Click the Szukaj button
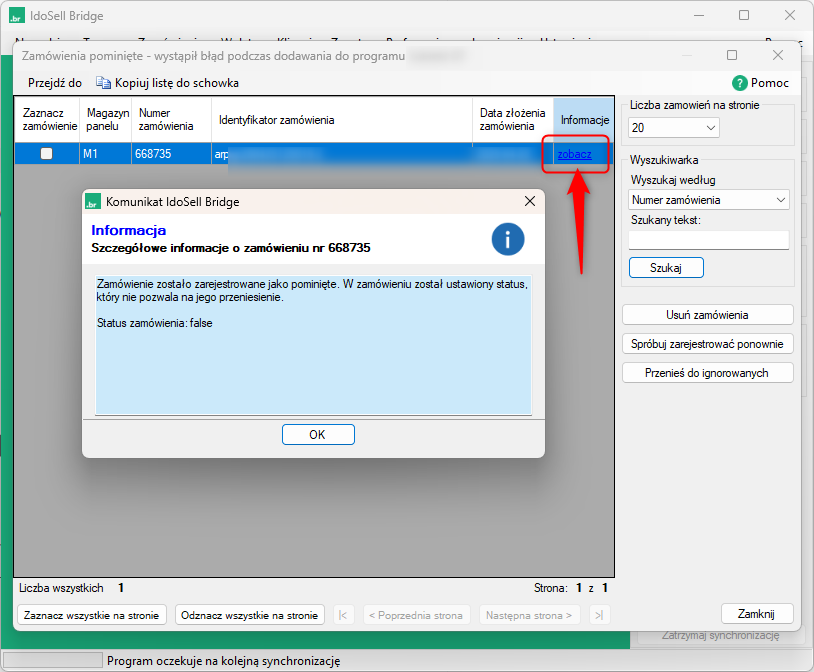 (666, 268)
